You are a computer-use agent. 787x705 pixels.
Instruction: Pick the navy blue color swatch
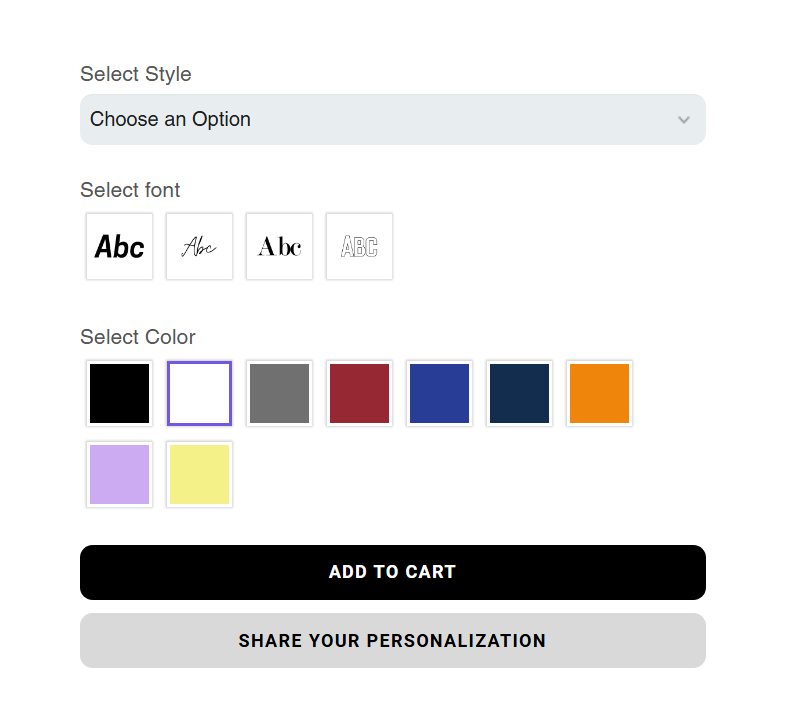click(x=520, y=394)
